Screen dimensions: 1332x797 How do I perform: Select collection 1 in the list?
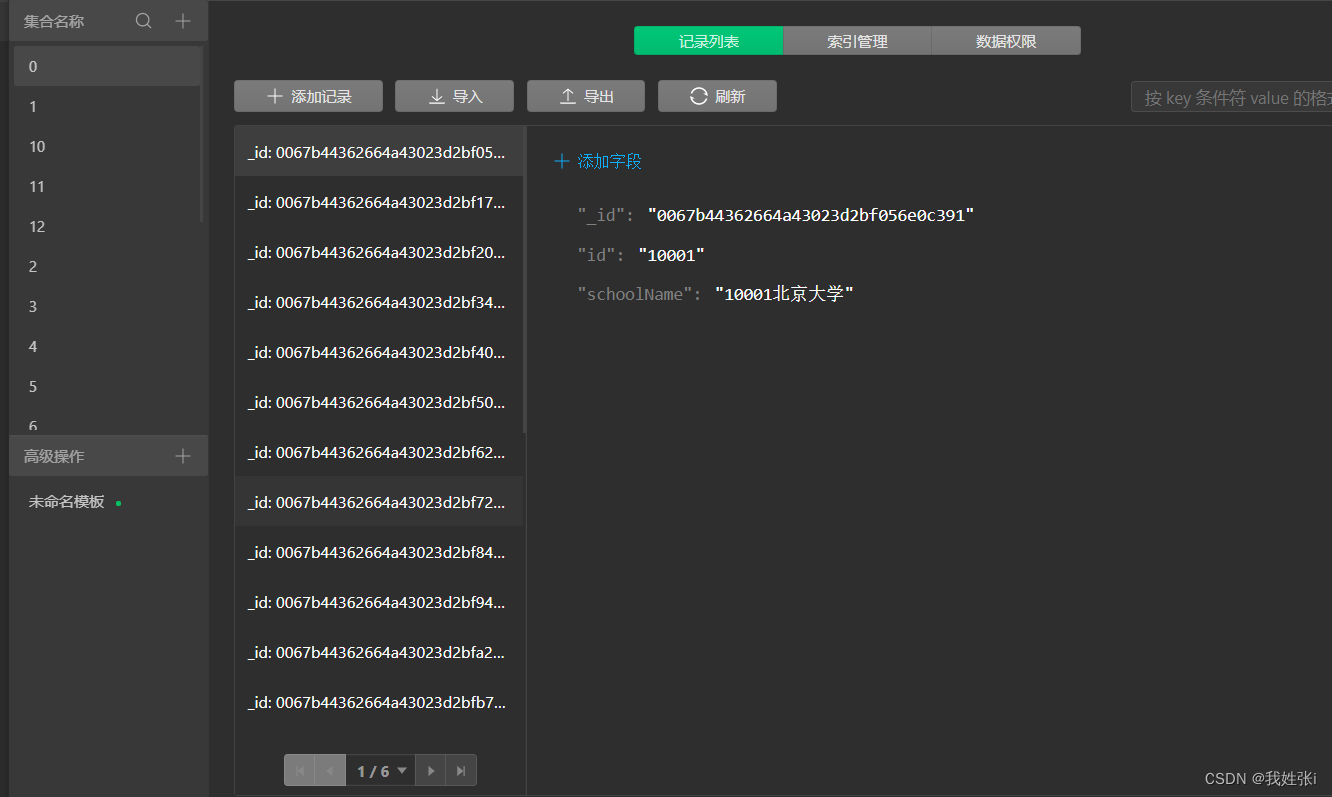(107, 106)
